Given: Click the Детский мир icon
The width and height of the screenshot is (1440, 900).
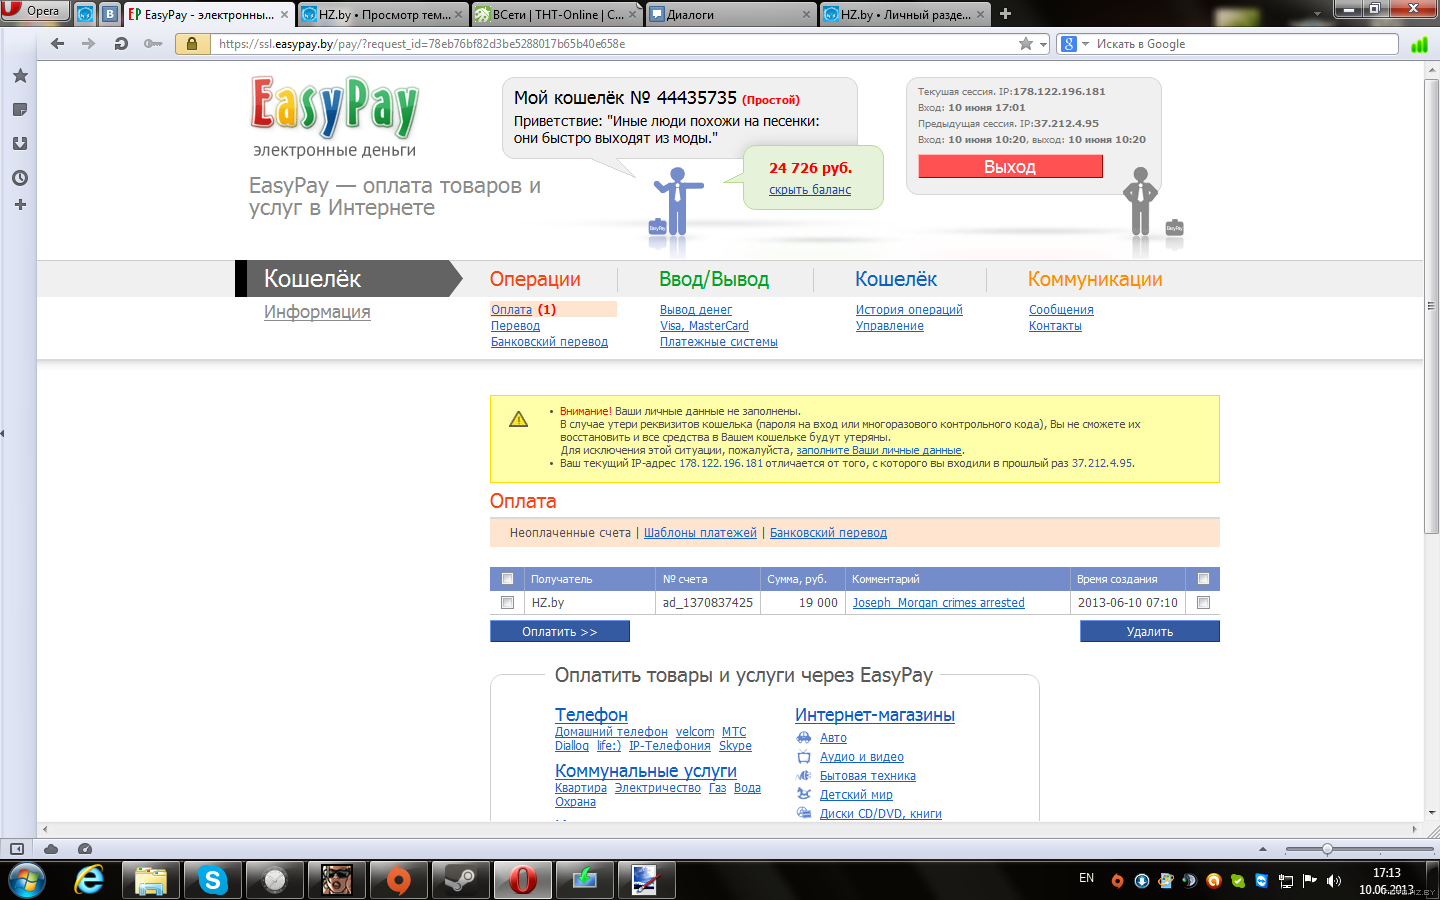Looking at the screenshot, I should click(x=804, y=794).
